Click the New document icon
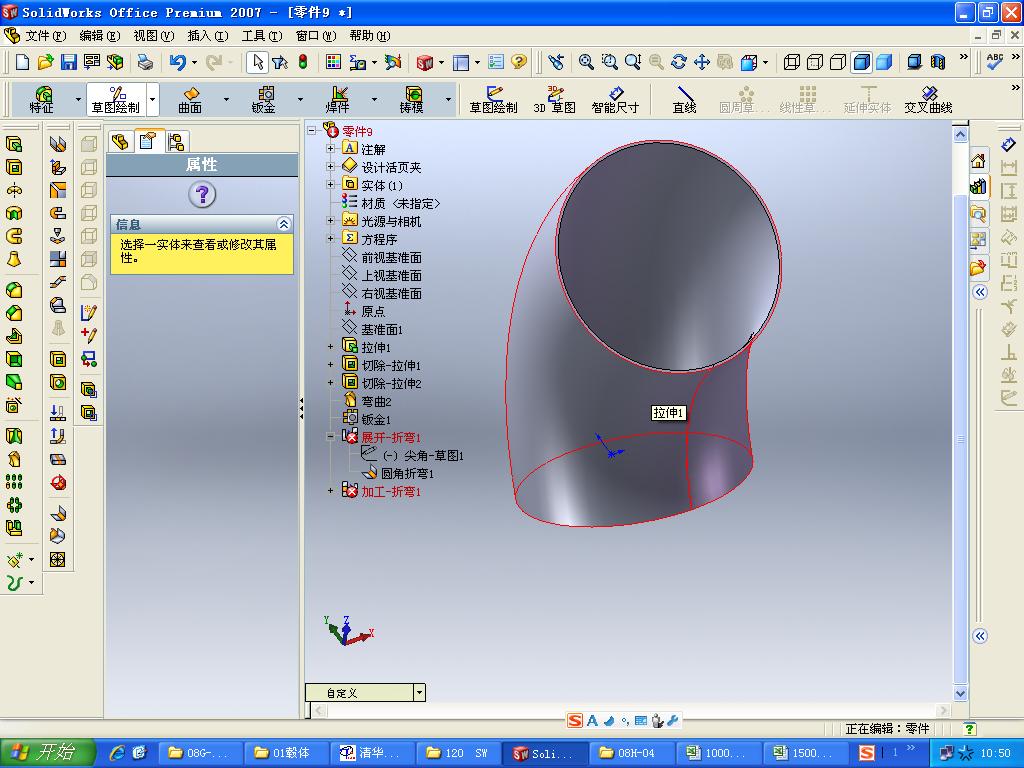Screen dimensions: 1024x768 click(x=22, y=62)
